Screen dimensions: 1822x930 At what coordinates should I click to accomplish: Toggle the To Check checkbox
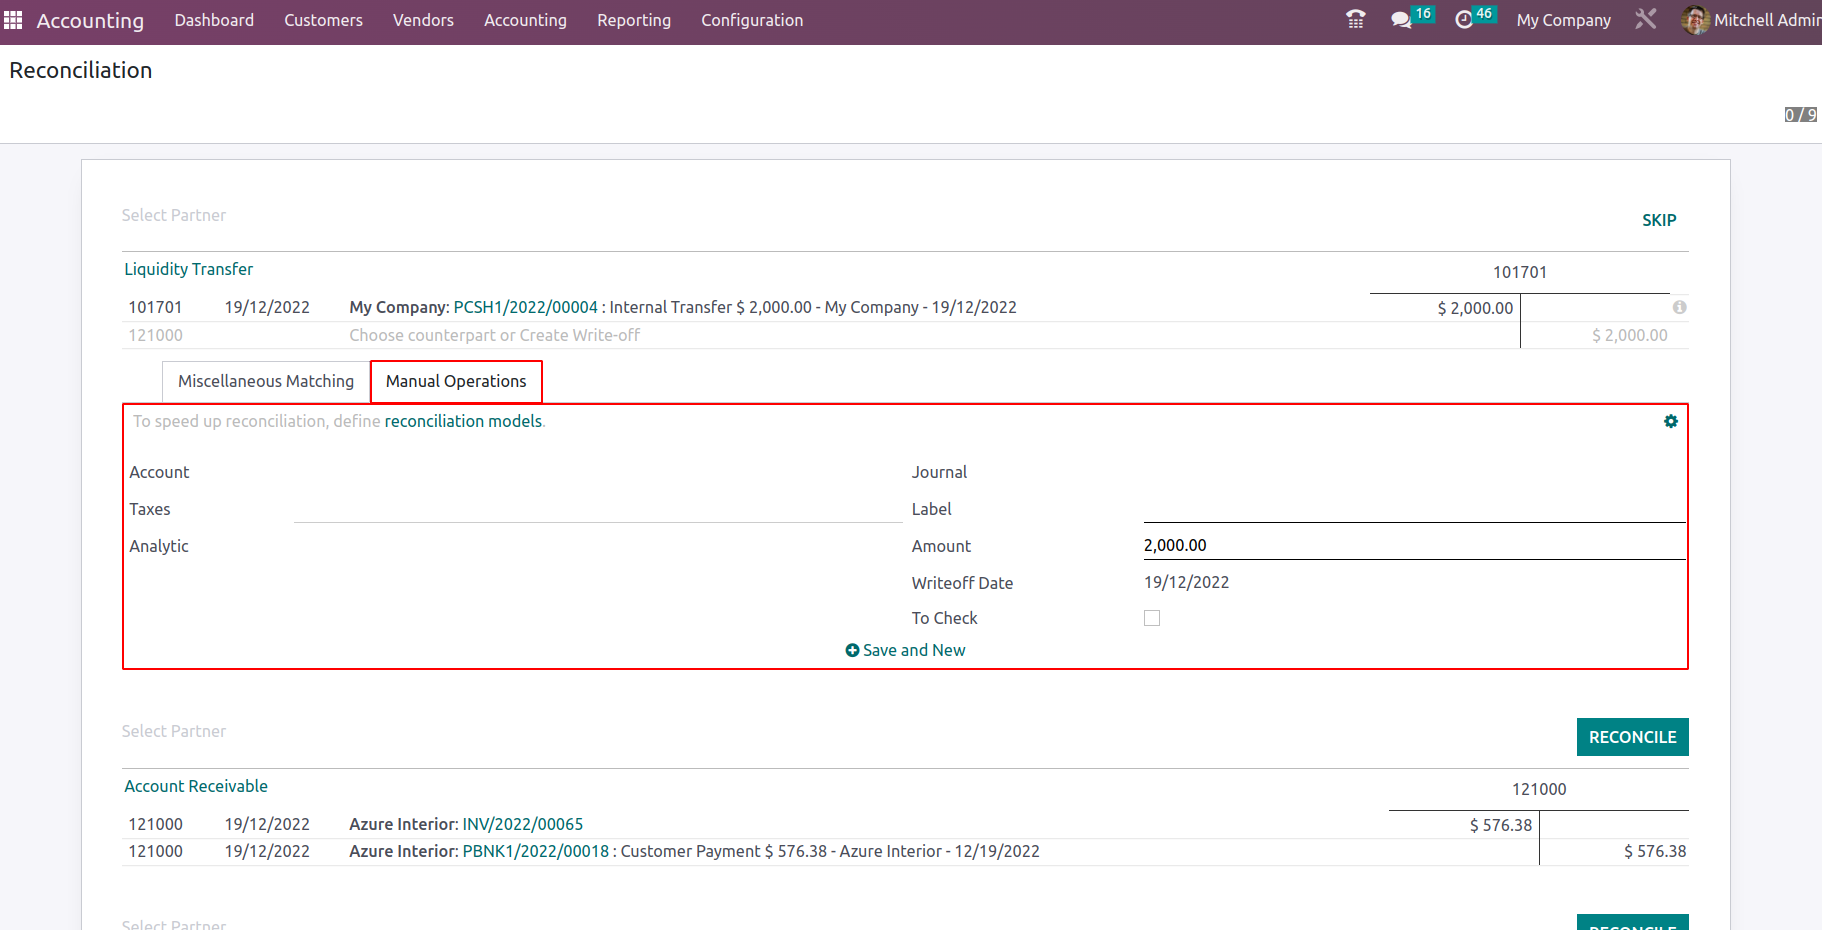1152,618
